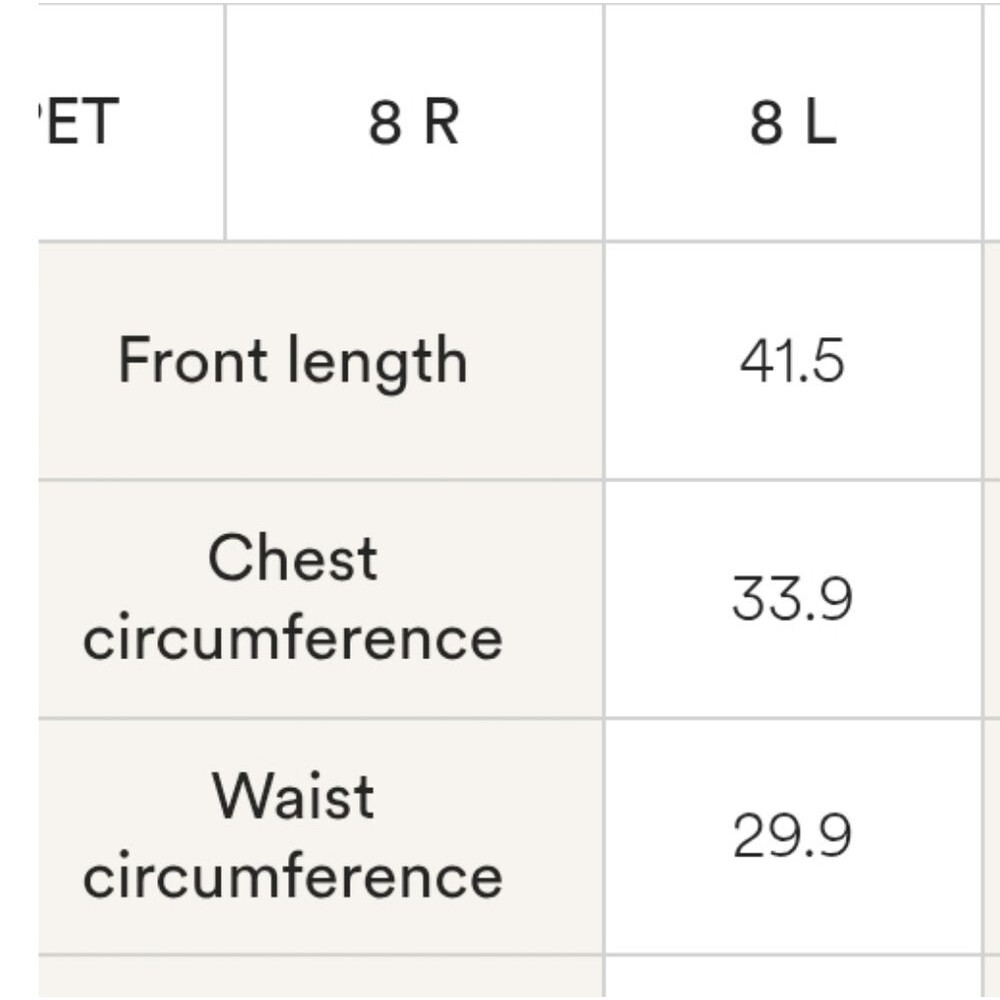Click the digit 8 in 8 R header
1000x1000 pixels.
tap(386, 122)
